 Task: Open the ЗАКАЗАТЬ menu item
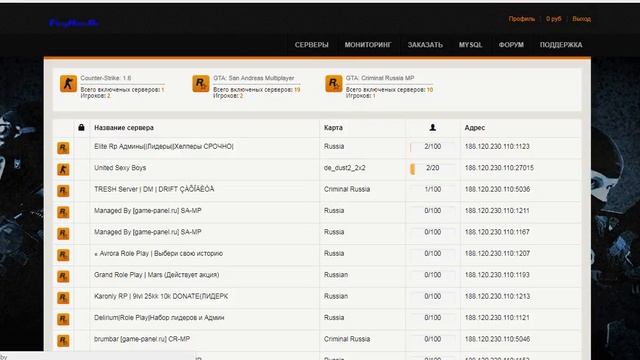tap(425, 45)
